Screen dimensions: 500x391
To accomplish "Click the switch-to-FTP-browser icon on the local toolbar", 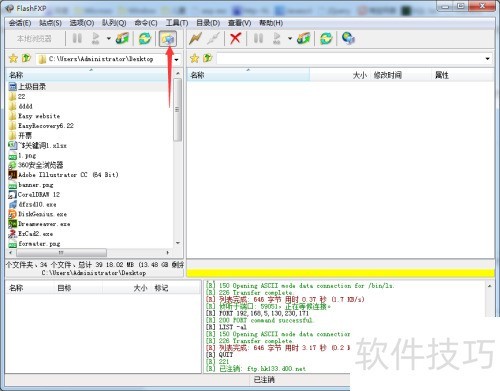I will coord(168,38).
